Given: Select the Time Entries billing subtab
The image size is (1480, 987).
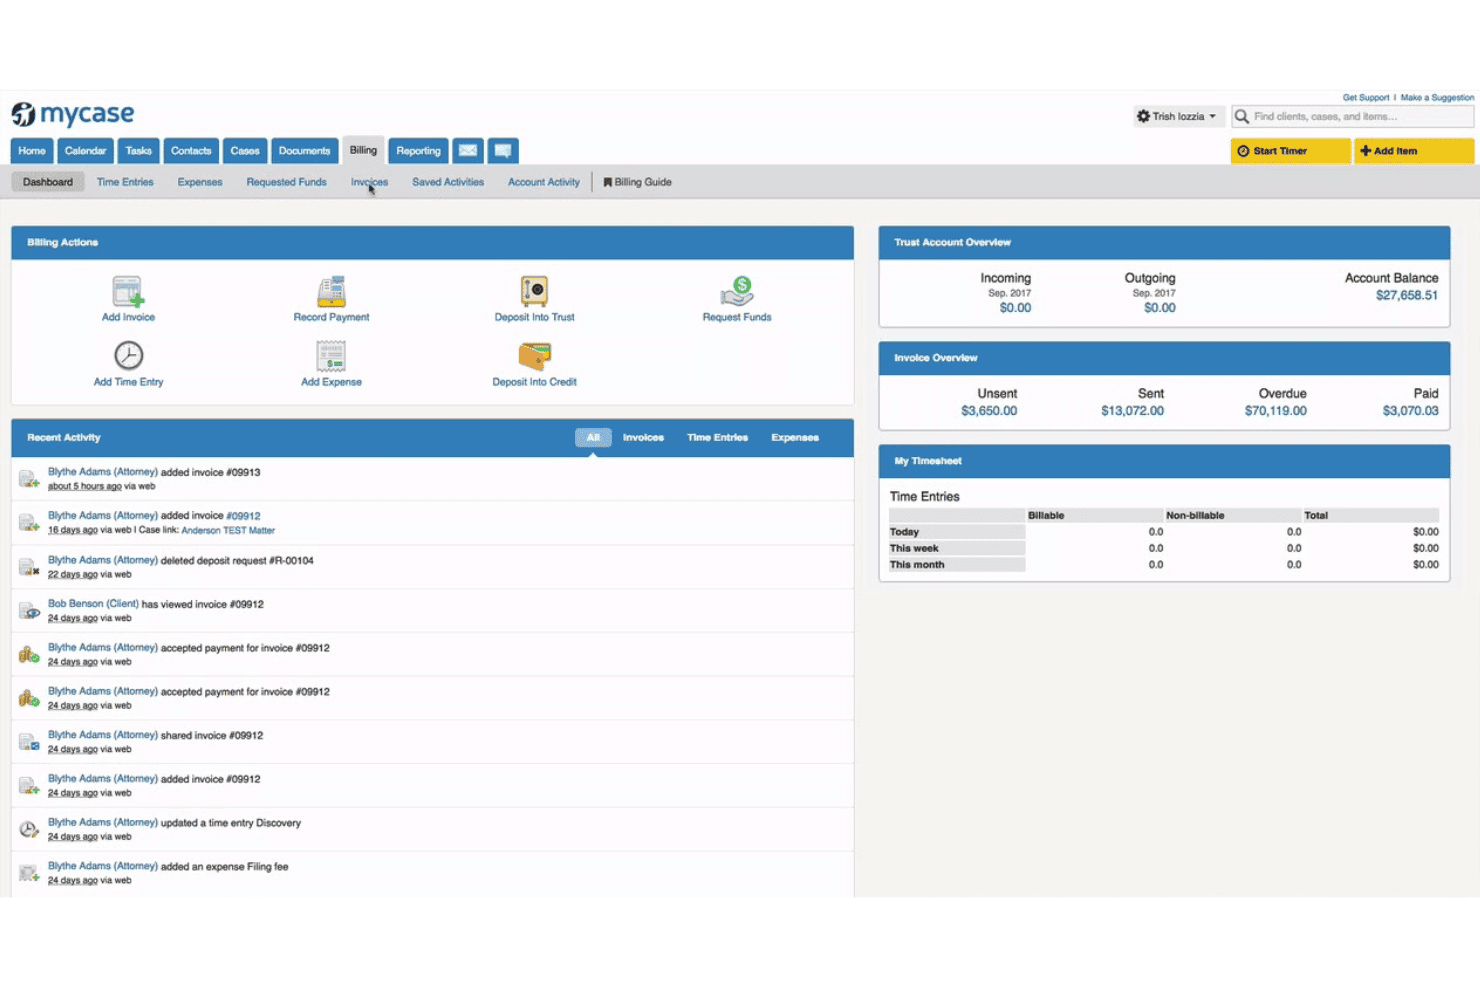Looking at the screenshot, I should 125,182.
